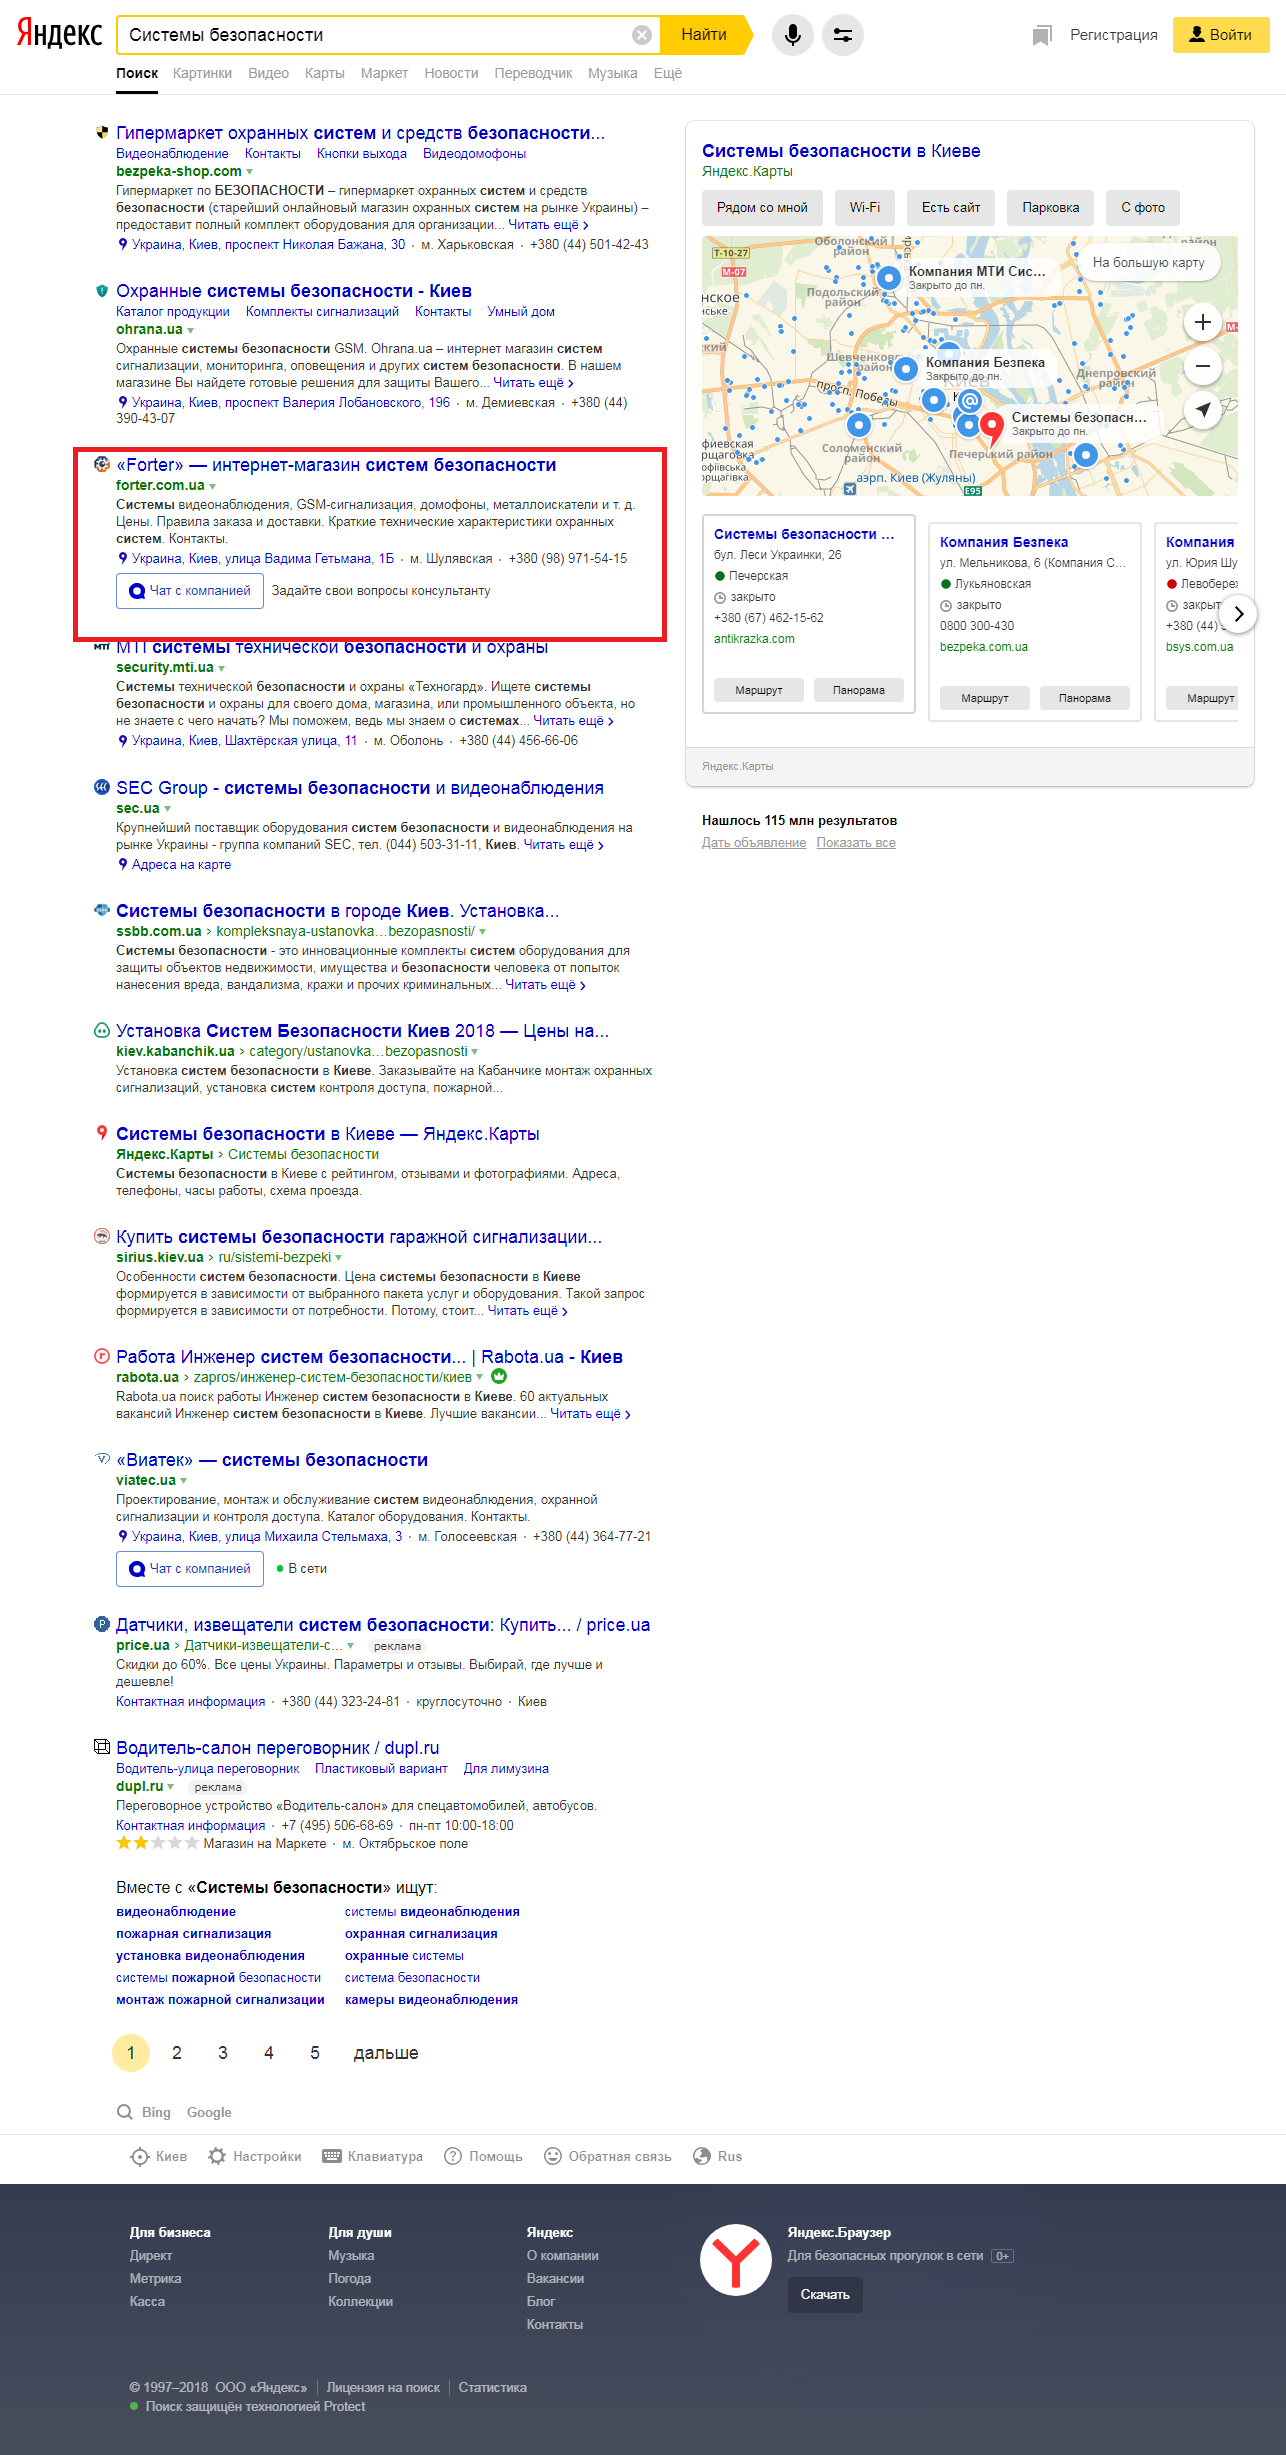Go to results page 3
The image size is (1286, 2455).
point(223,2053)
